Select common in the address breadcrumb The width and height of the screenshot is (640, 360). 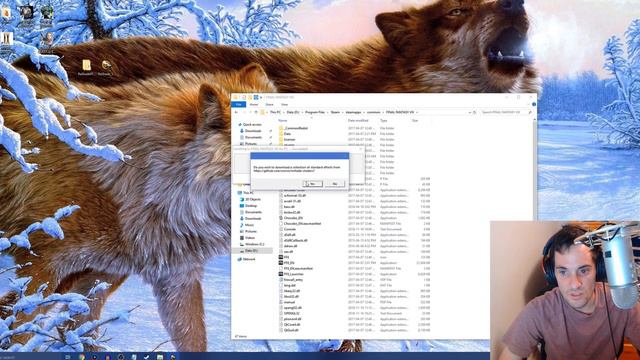coord(373,112)
